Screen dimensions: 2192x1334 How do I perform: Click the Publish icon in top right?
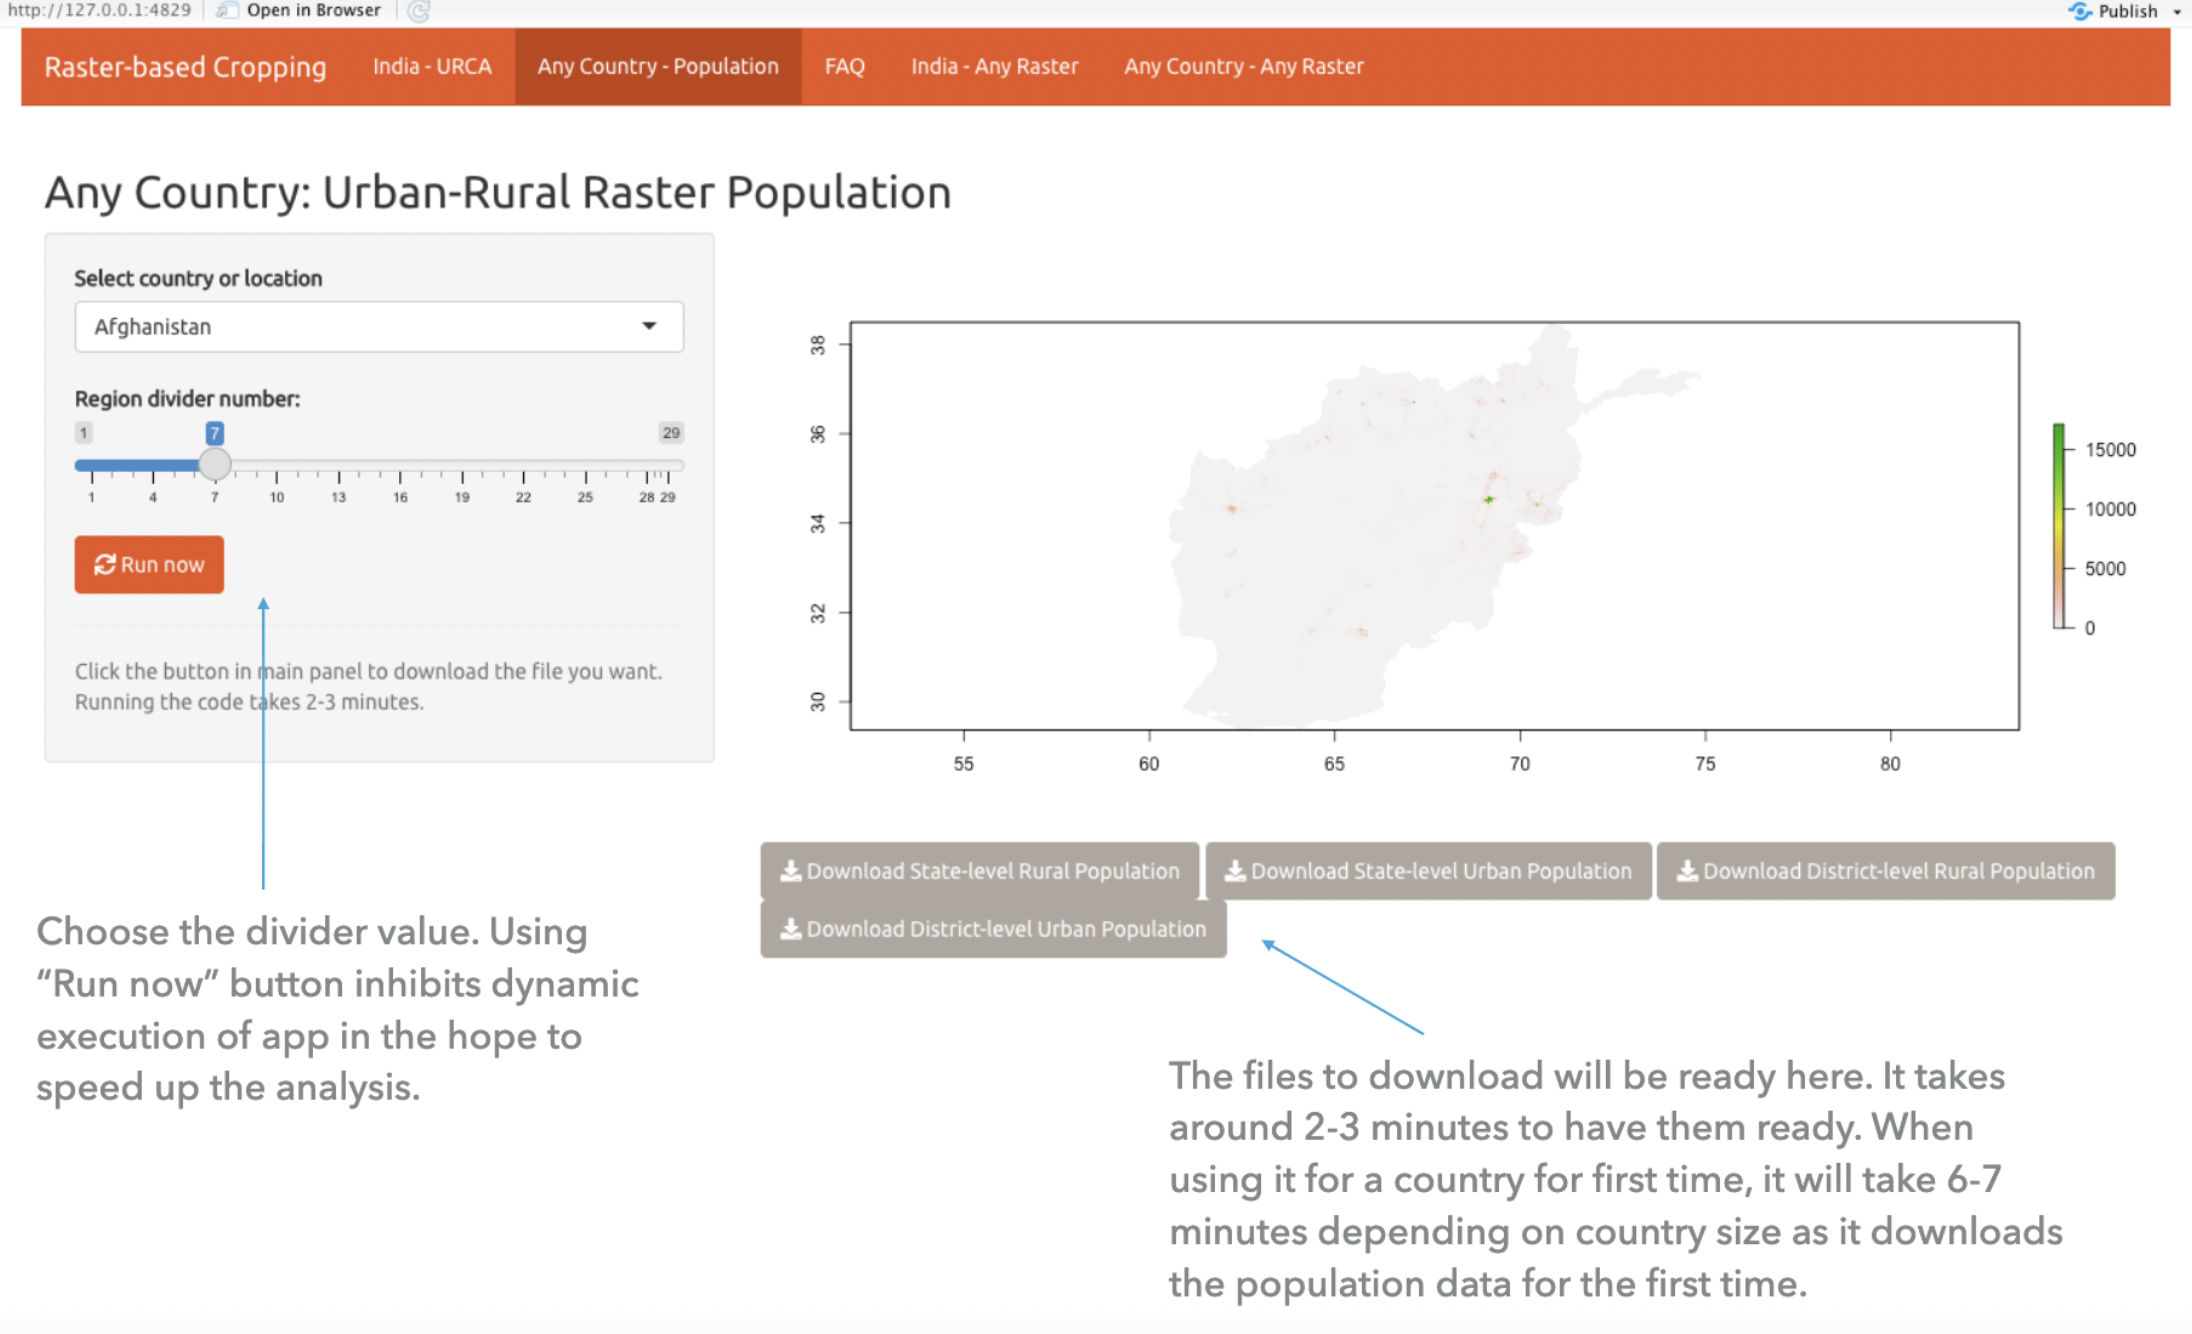2080,11
